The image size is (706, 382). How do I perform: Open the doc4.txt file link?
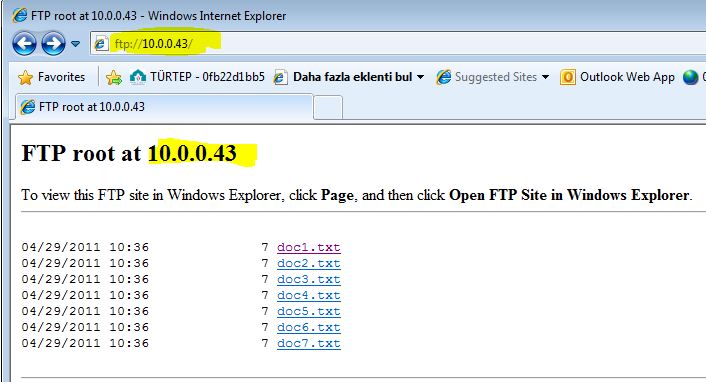coord(308,296)
